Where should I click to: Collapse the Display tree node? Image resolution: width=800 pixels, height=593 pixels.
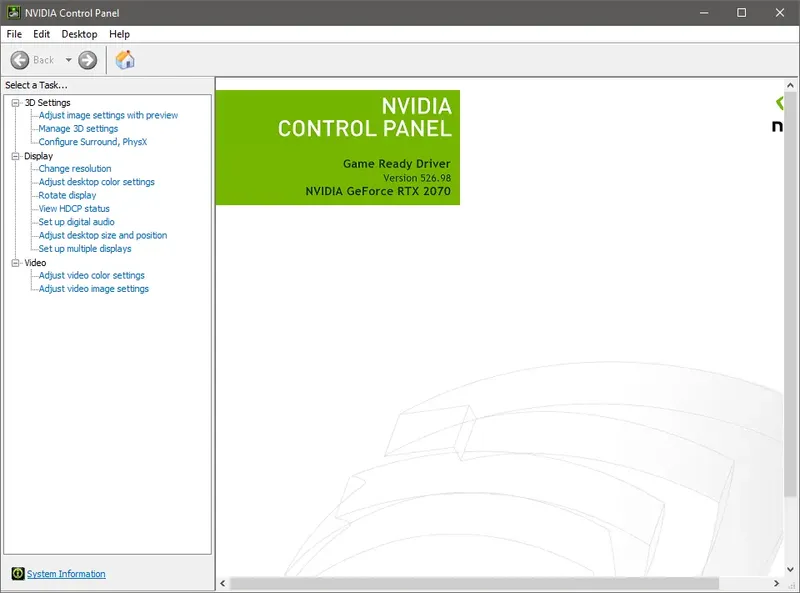click(x=16, y=156)
